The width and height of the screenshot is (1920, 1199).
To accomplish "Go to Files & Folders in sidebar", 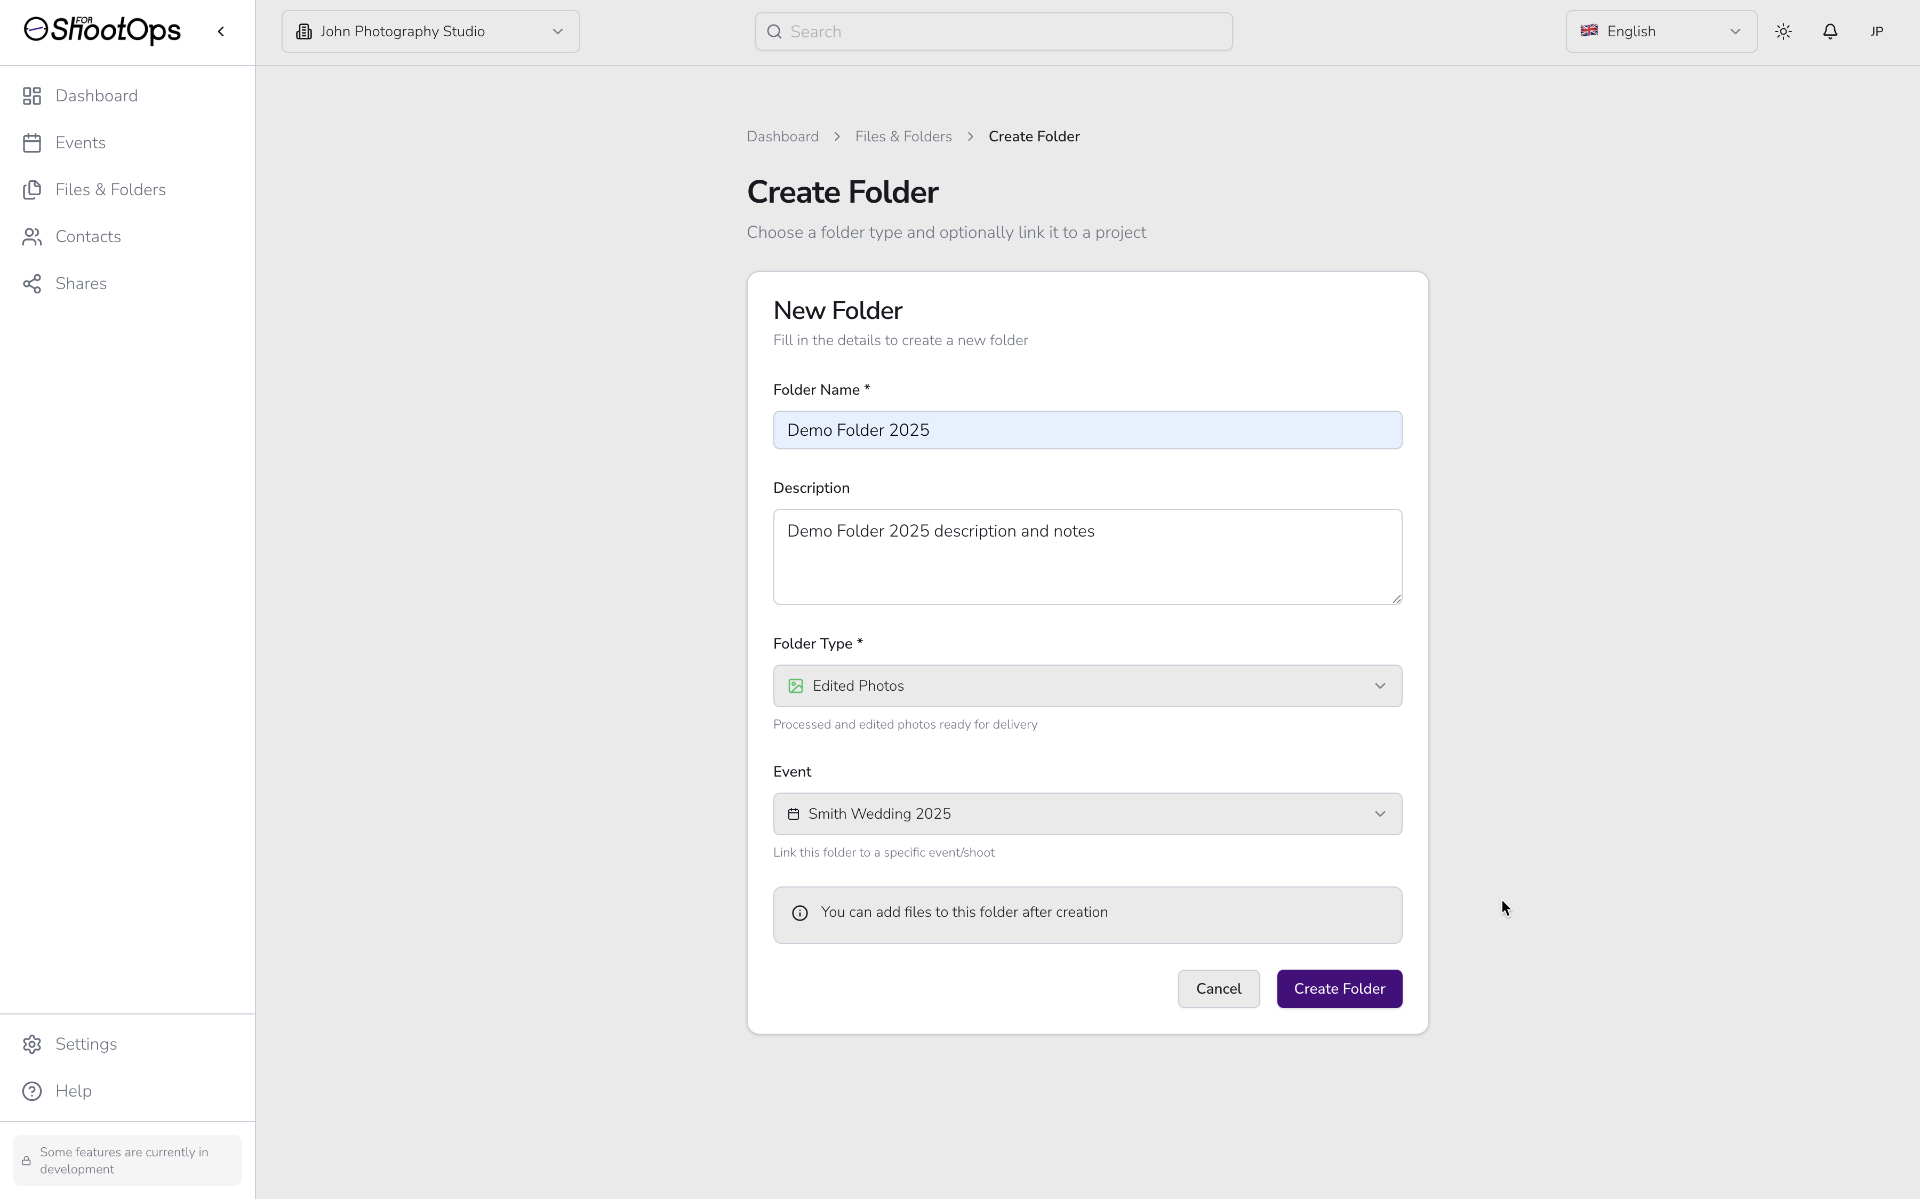I will coord(110,190).
